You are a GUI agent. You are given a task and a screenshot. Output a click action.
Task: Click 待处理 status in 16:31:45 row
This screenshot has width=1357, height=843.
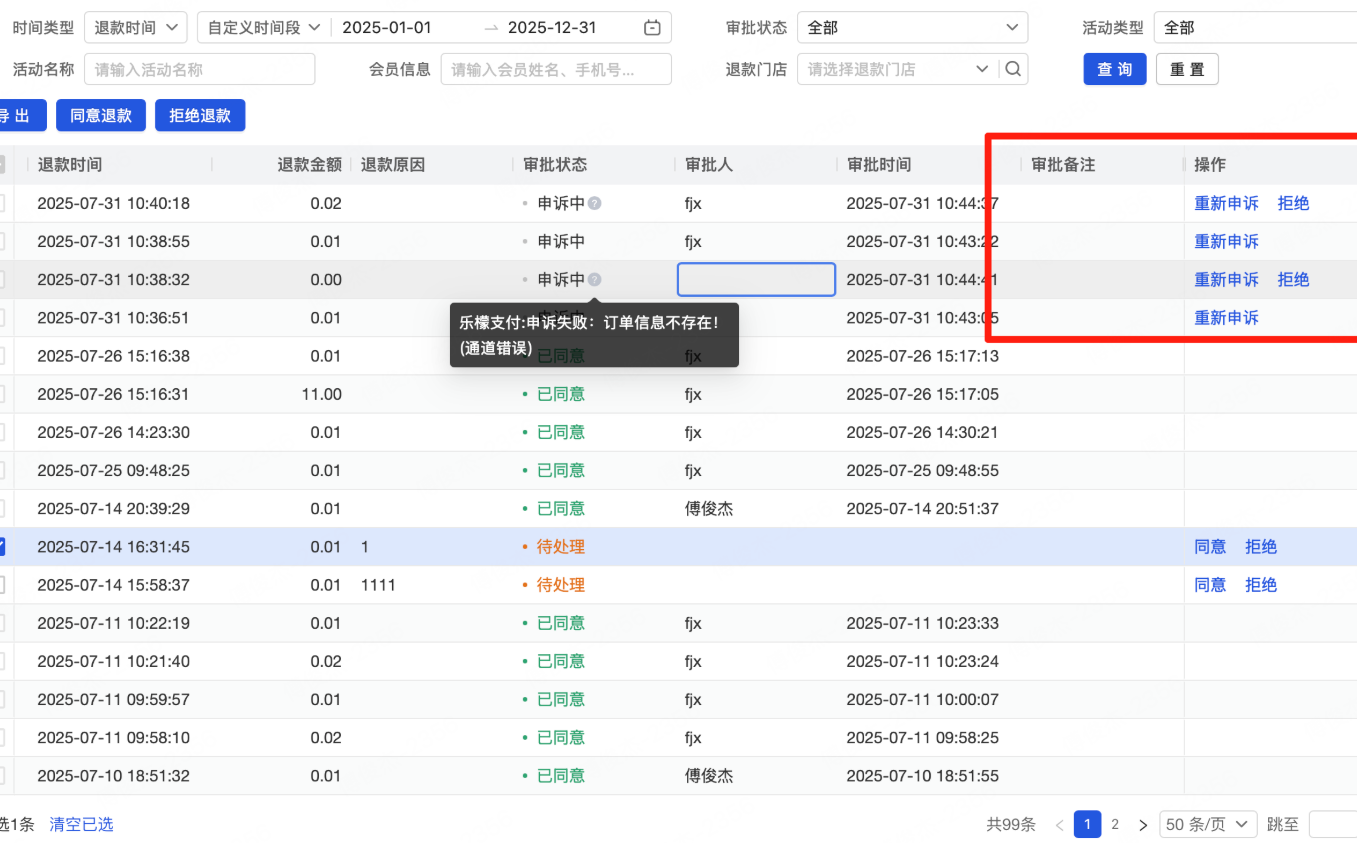click(x=561, y=547)
